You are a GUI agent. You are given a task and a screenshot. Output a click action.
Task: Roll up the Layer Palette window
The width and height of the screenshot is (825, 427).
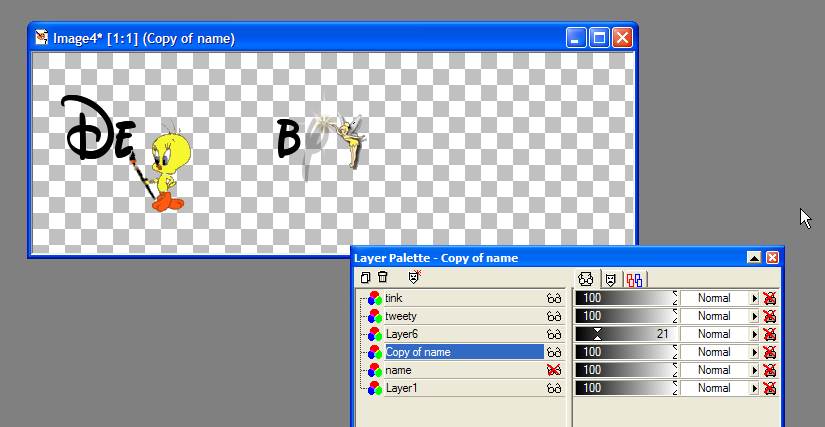point(754,258)
